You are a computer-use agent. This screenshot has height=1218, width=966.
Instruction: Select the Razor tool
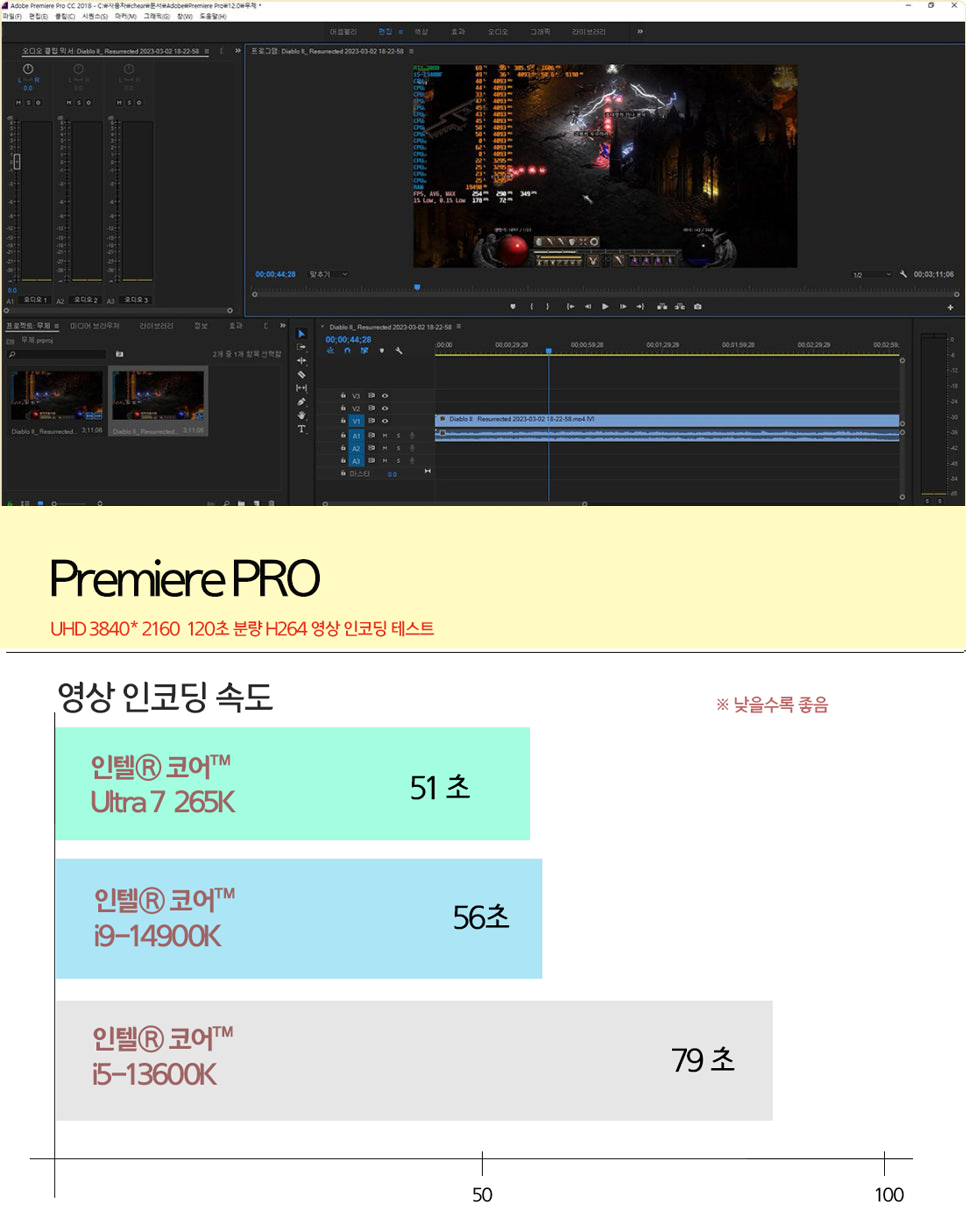pos(302,374)
